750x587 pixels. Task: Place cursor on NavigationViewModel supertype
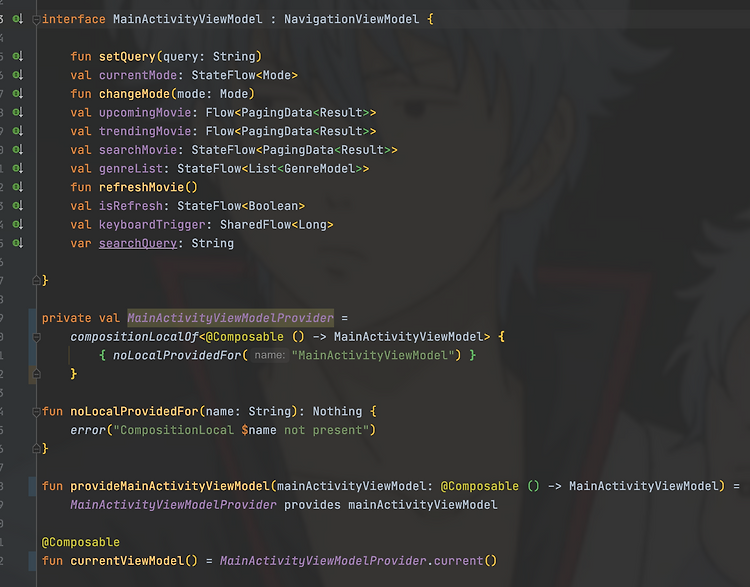point(352,20)
